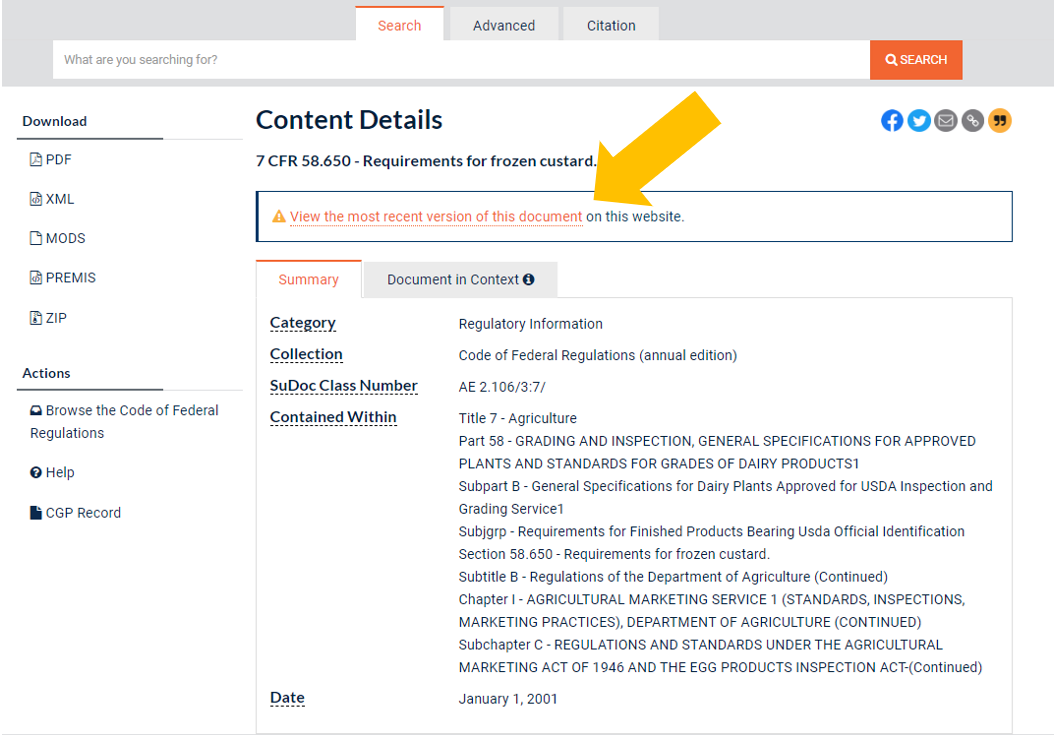This screenshot has height=735, width=1056.
Task: Open the CGP Record link
Action: click(82, 513)
